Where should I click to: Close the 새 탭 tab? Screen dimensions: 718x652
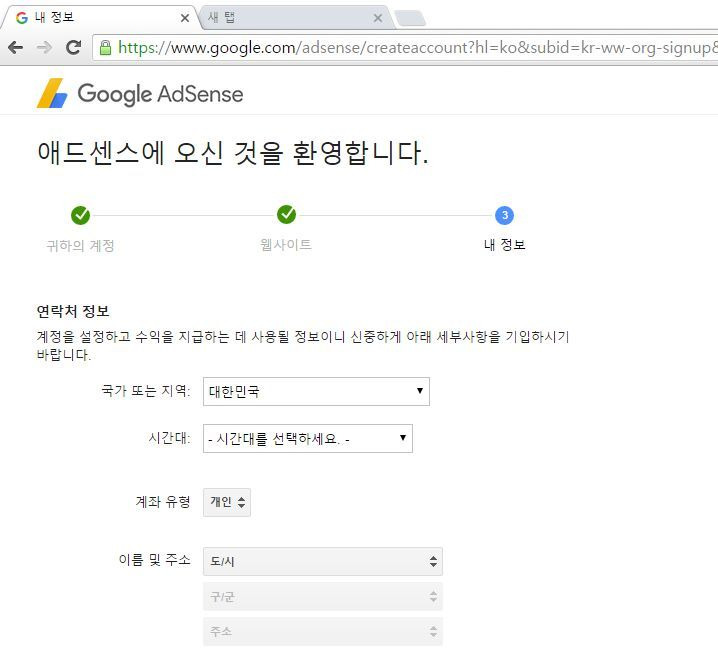point(378,18)
